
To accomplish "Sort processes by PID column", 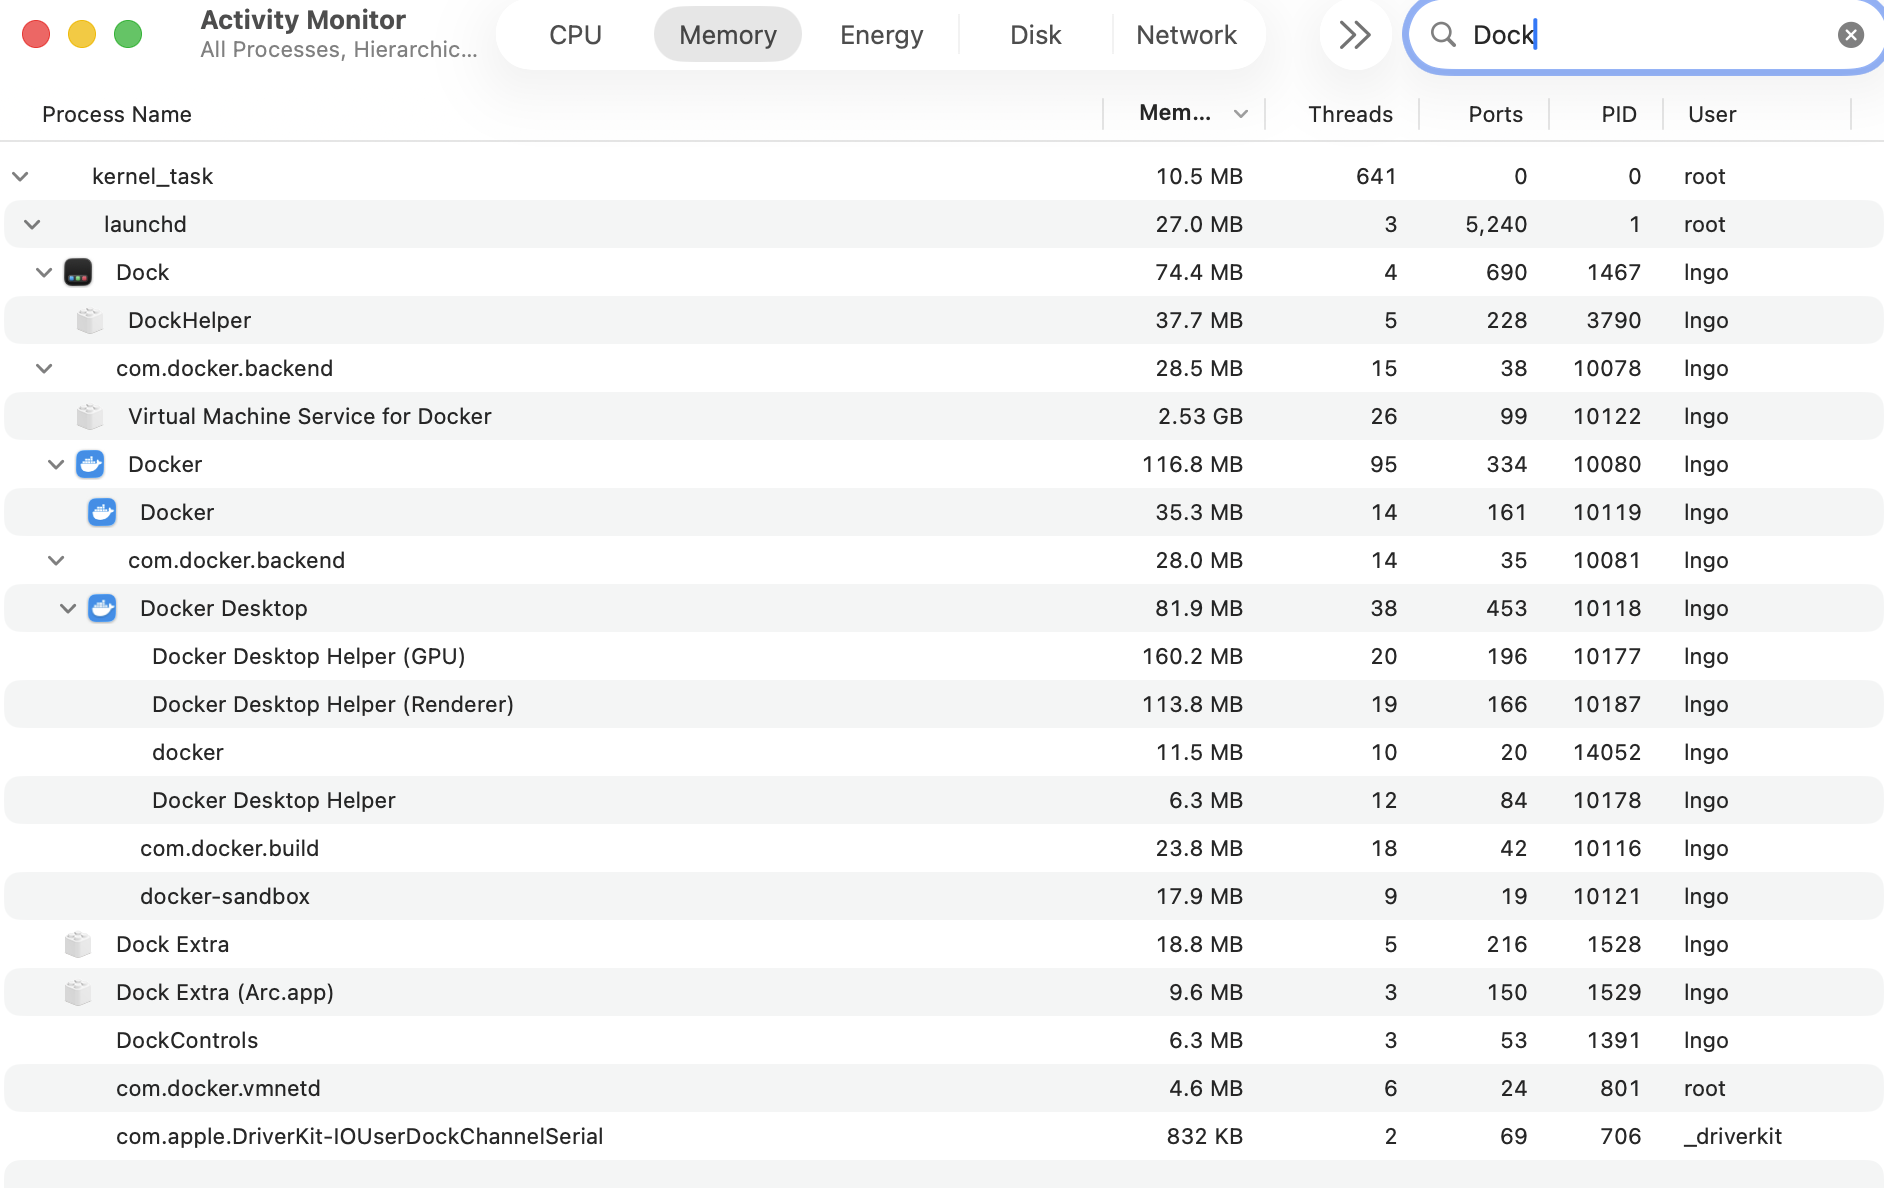I will (1618, 114).
